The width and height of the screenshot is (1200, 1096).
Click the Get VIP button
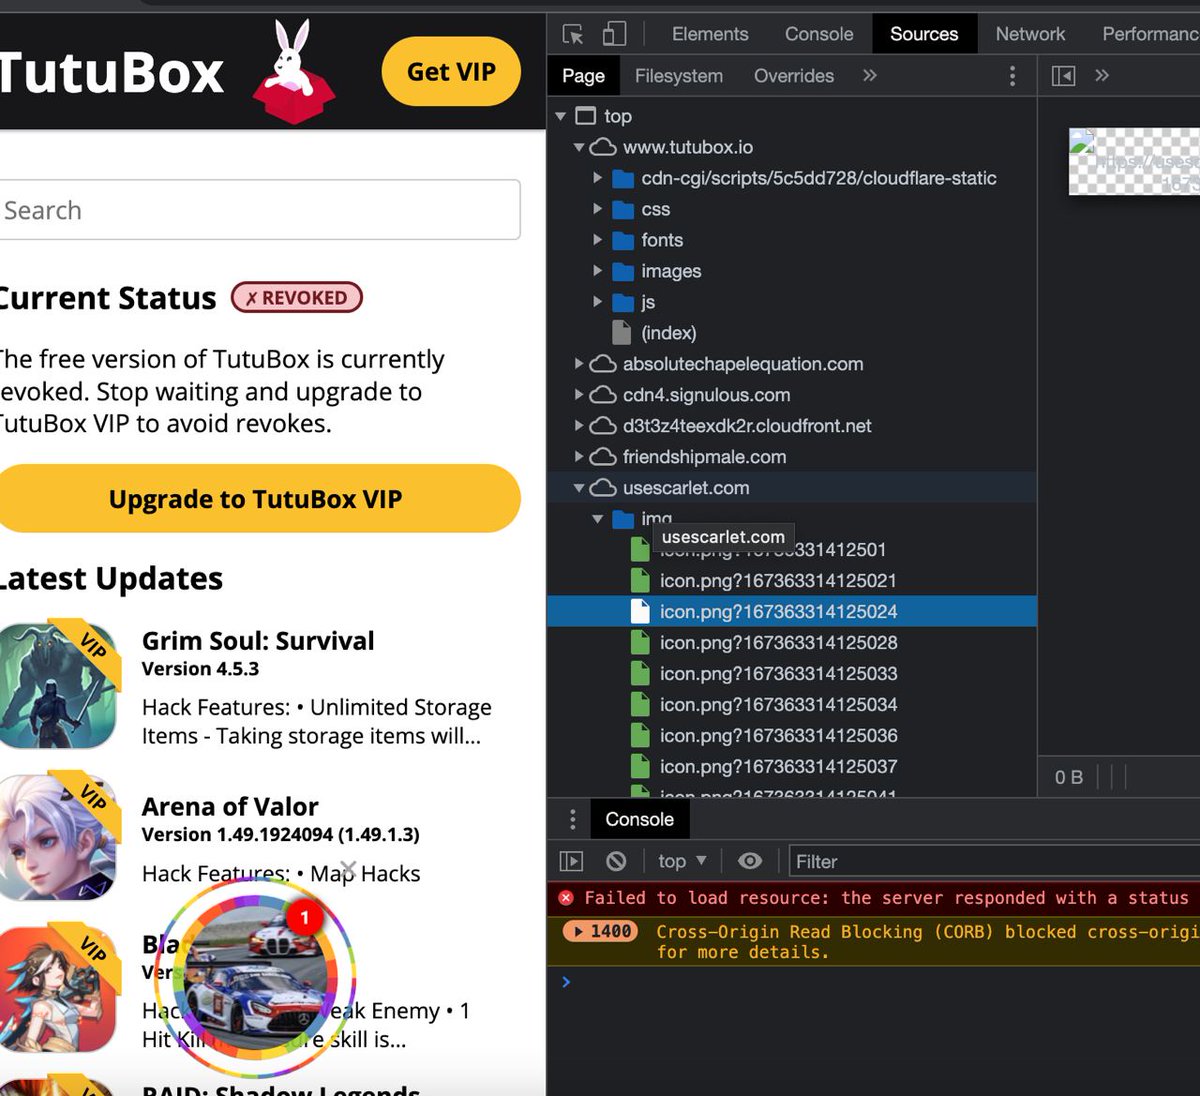coord(451,71)
